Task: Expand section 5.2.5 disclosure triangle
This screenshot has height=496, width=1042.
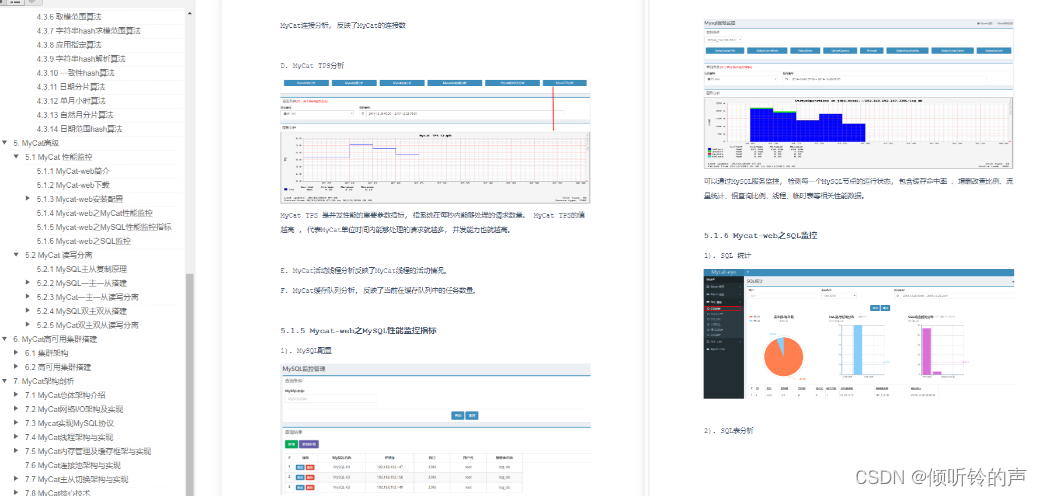Action: (28, 324)
